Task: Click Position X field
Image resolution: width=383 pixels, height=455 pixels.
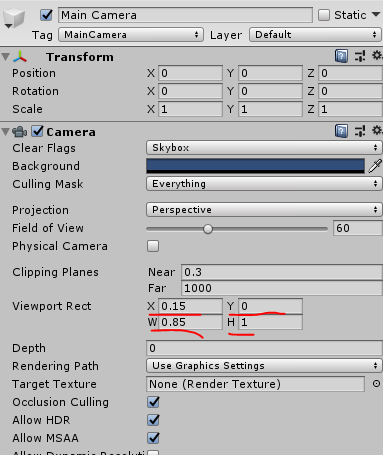Action: 190,73
